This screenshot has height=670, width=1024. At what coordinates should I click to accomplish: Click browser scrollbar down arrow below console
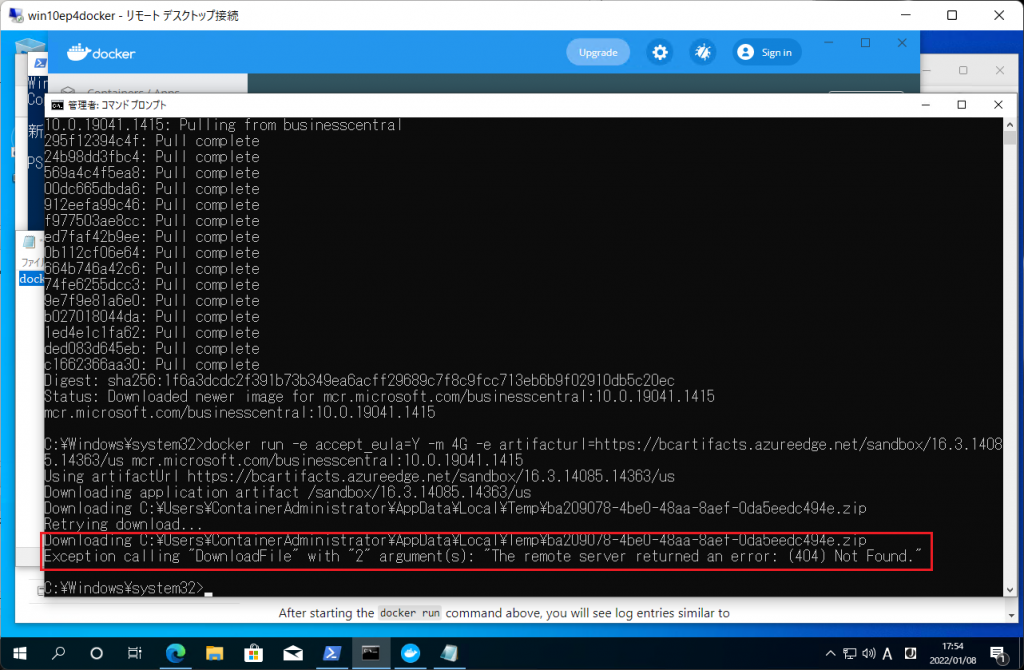(x=1011, y=614)
